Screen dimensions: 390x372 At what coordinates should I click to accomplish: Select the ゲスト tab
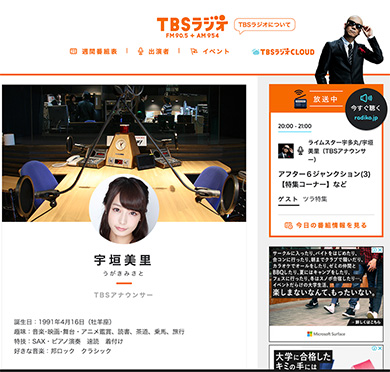(288, 199)
